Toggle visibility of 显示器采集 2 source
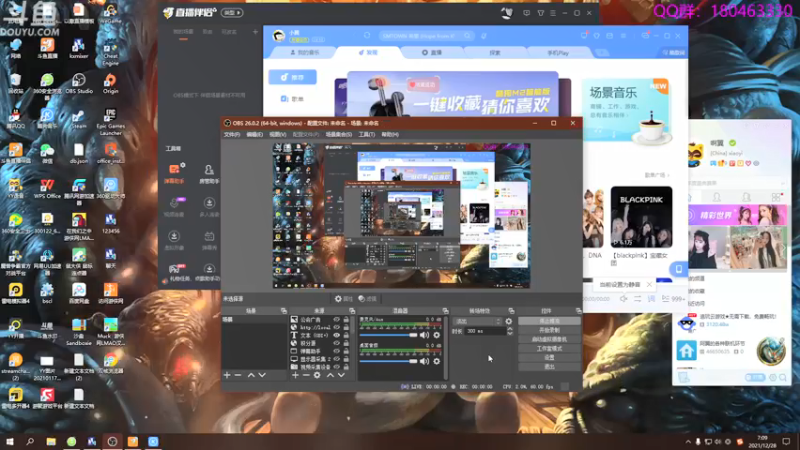The image size is (800, 450). pos(336,359)
